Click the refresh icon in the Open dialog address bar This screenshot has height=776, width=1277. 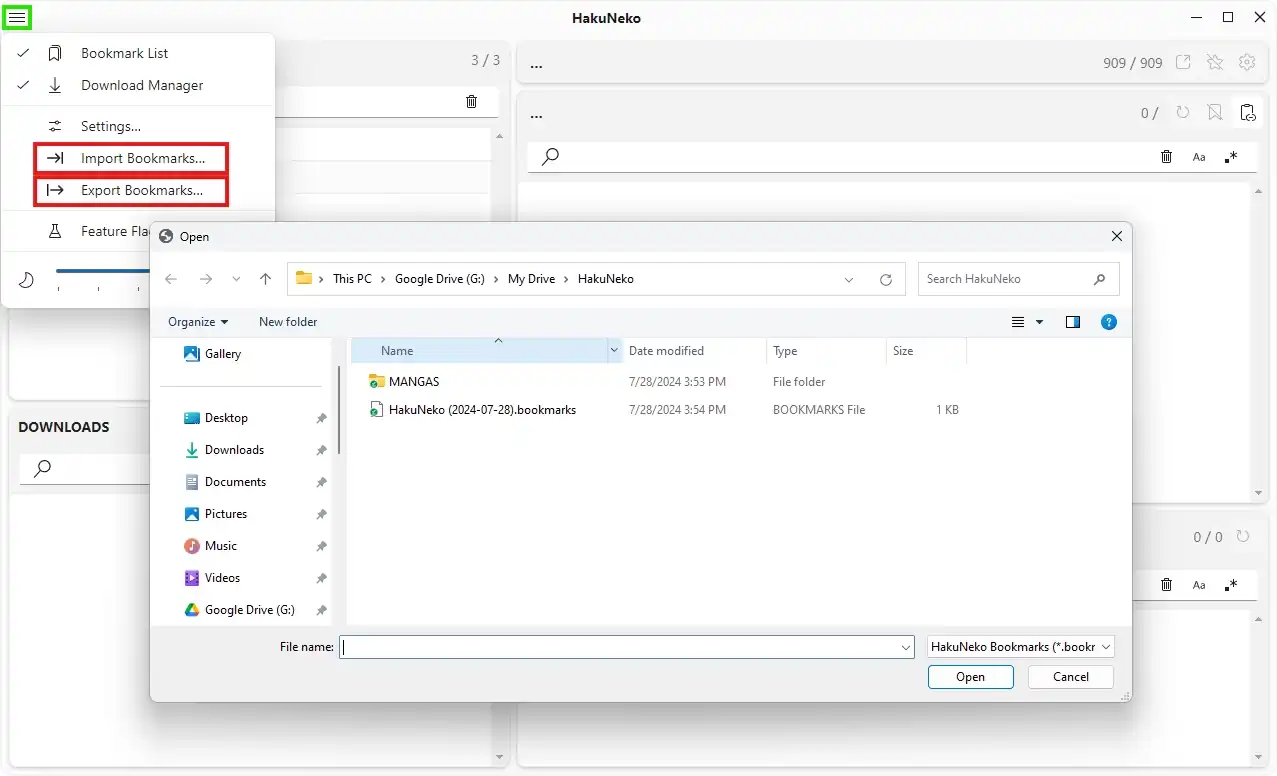tap(885, 280)
